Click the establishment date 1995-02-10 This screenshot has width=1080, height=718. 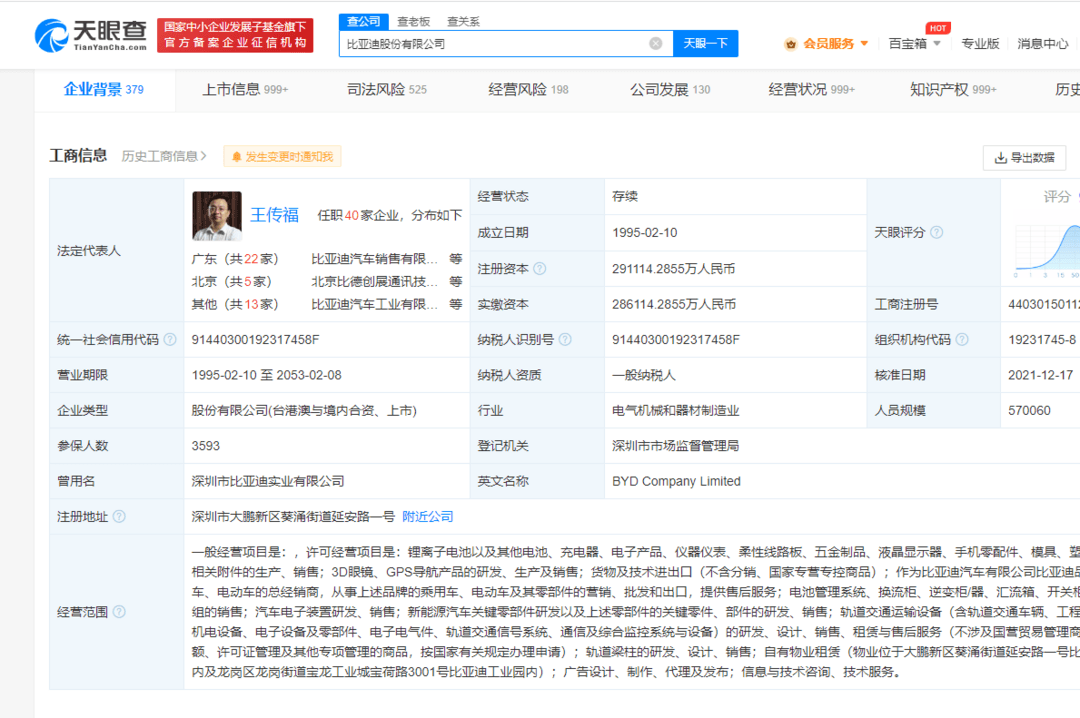pyautogui.click(x=645, y=233)
